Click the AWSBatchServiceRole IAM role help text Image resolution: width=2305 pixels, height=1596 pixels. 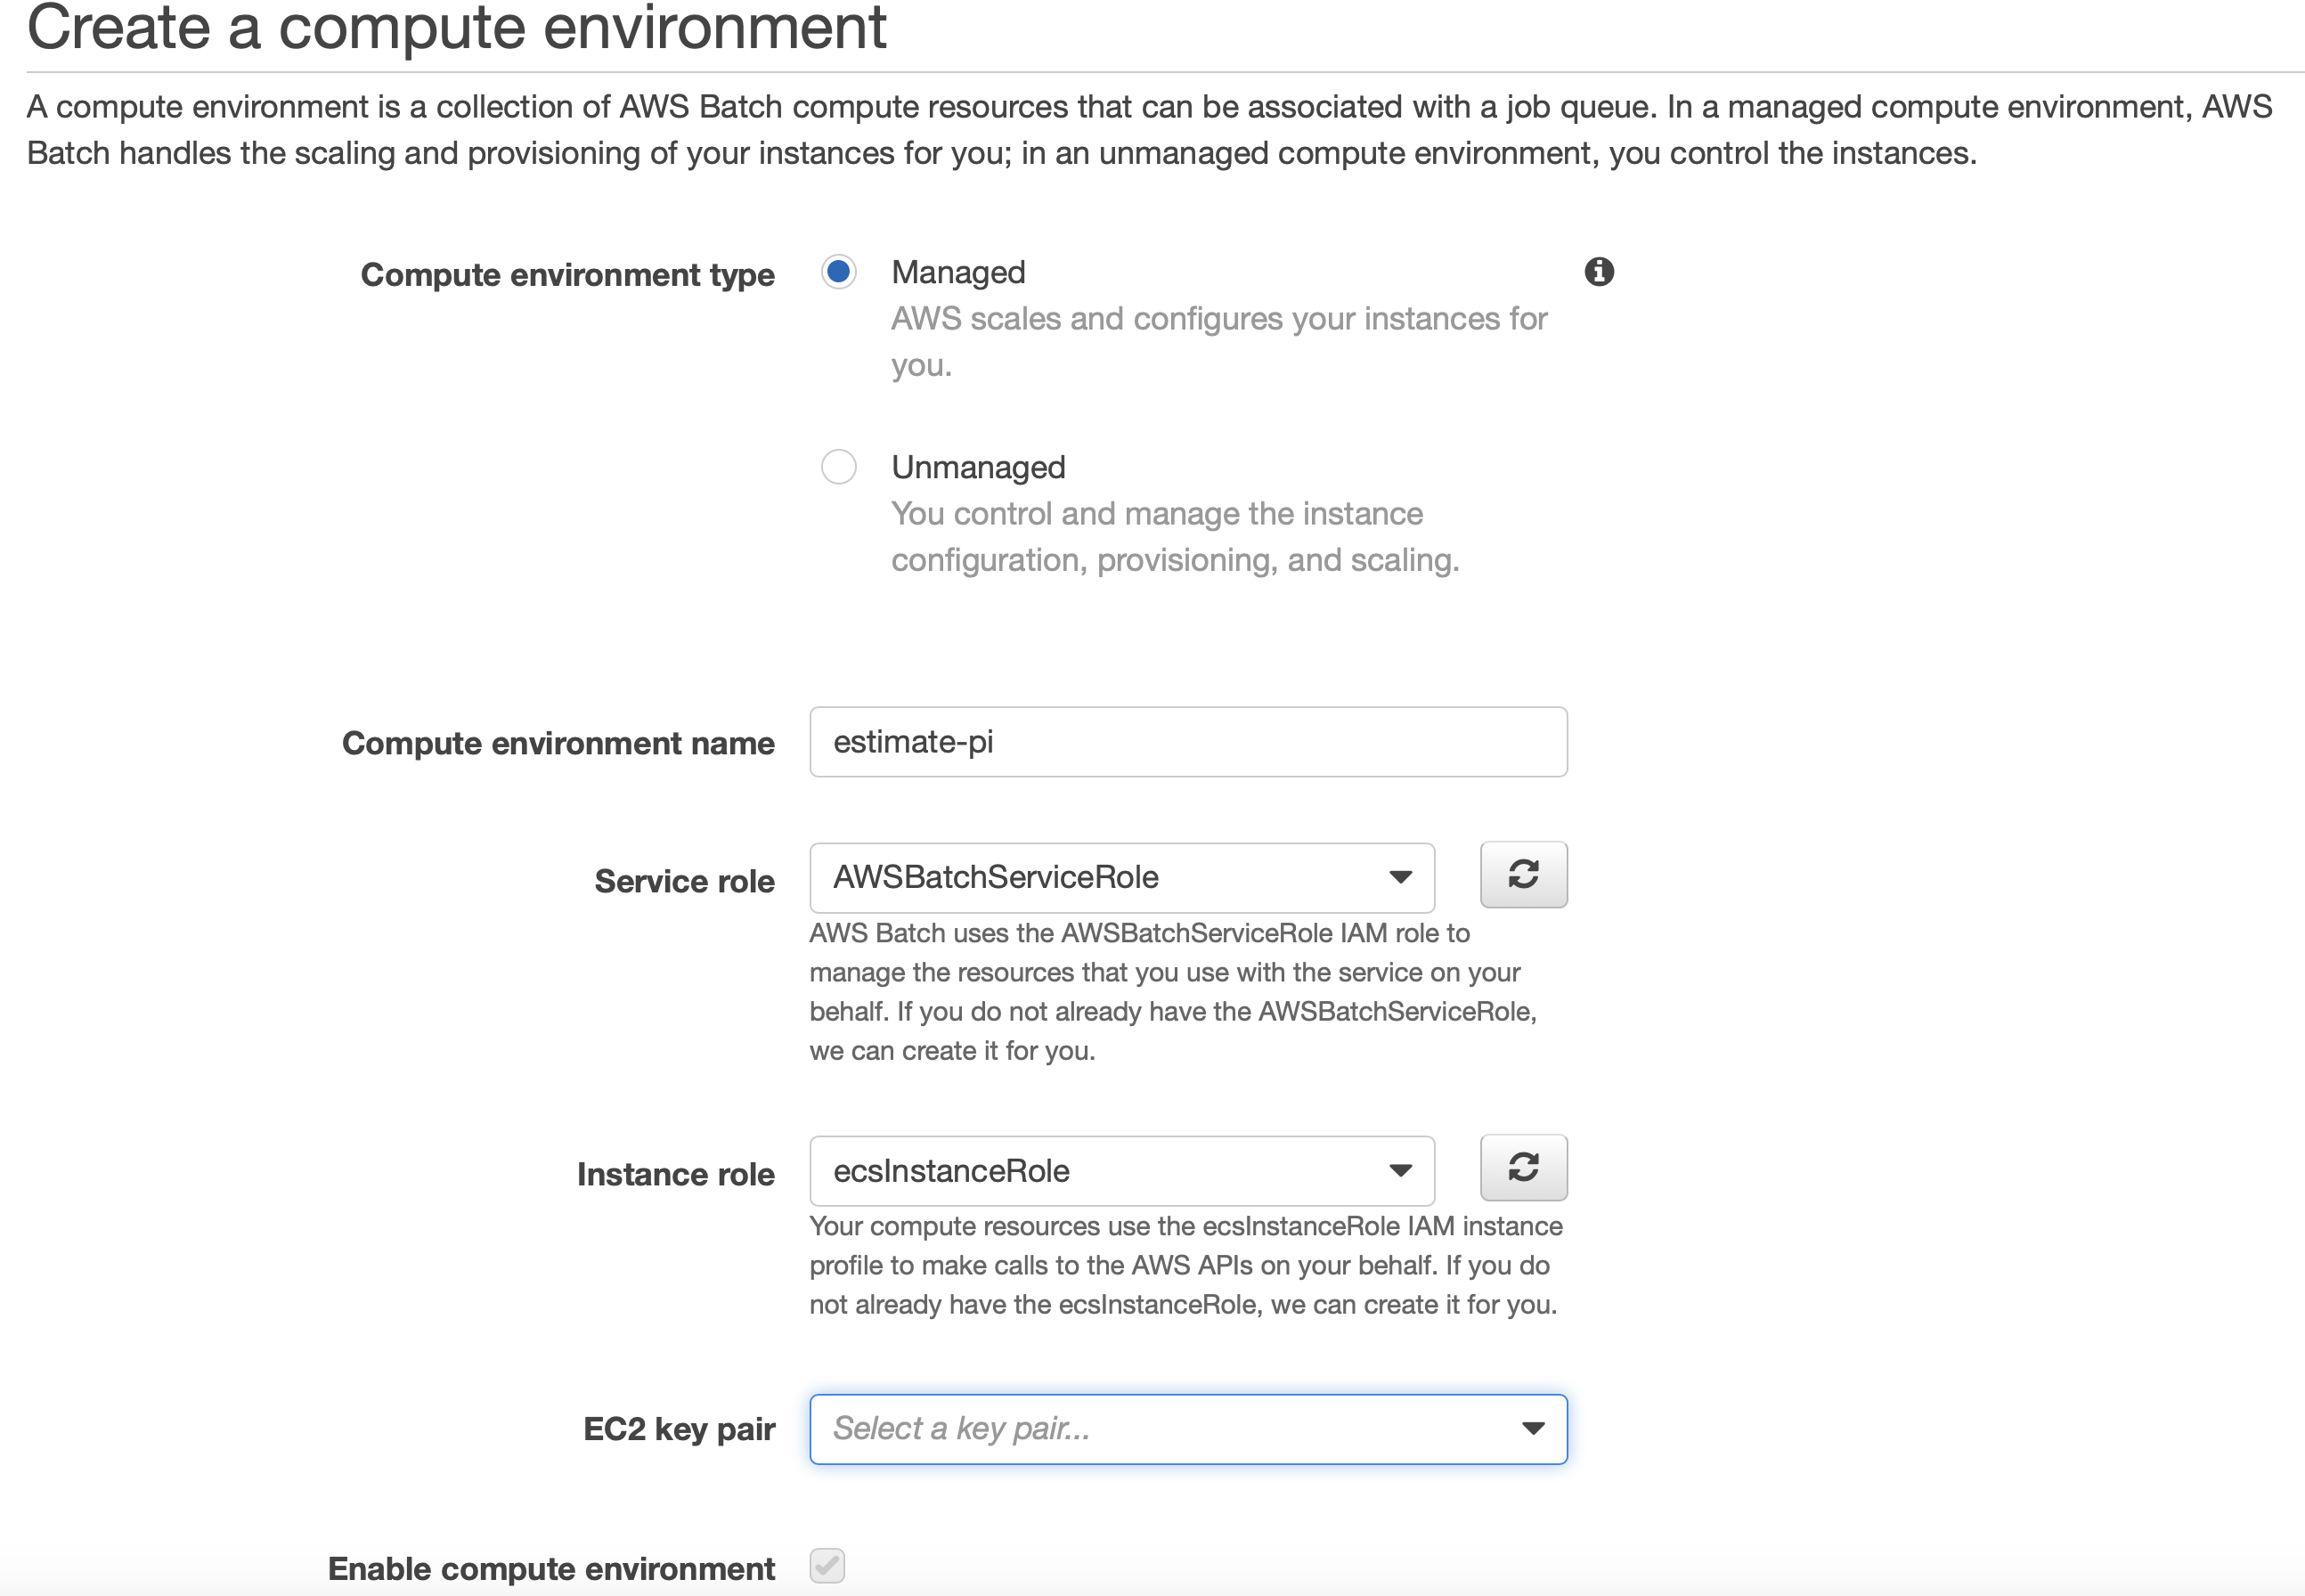coord(1173,992)
